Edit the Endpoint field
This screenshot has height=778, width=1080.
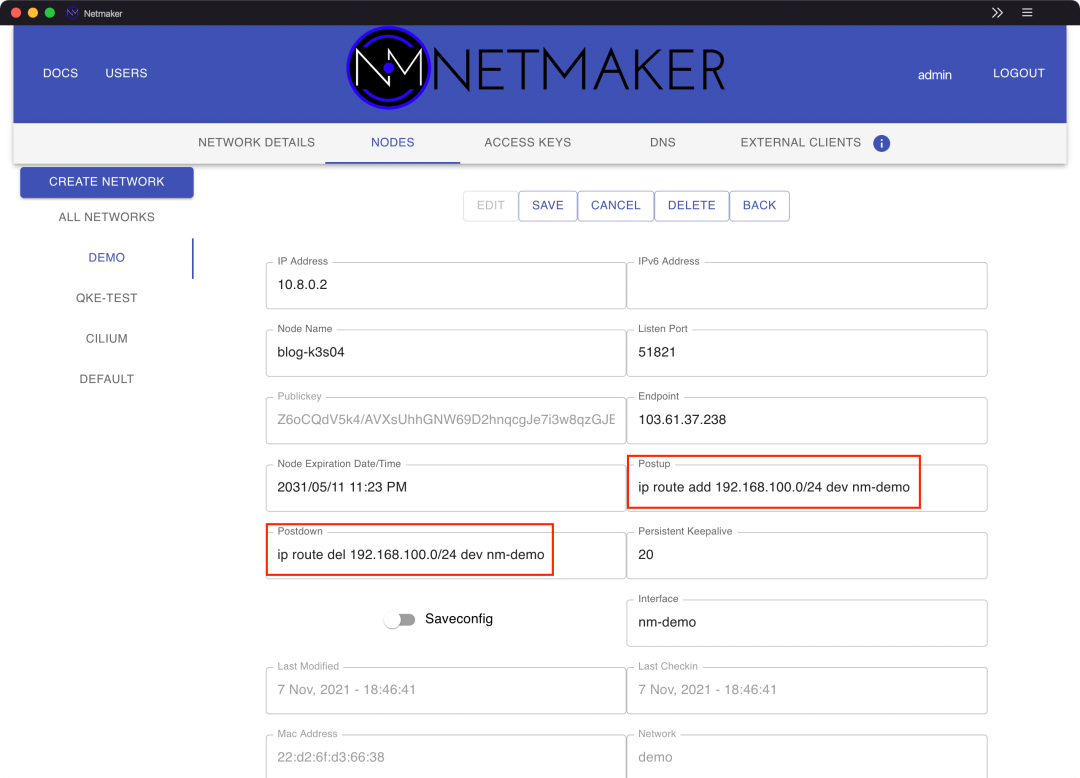point(807,420)
